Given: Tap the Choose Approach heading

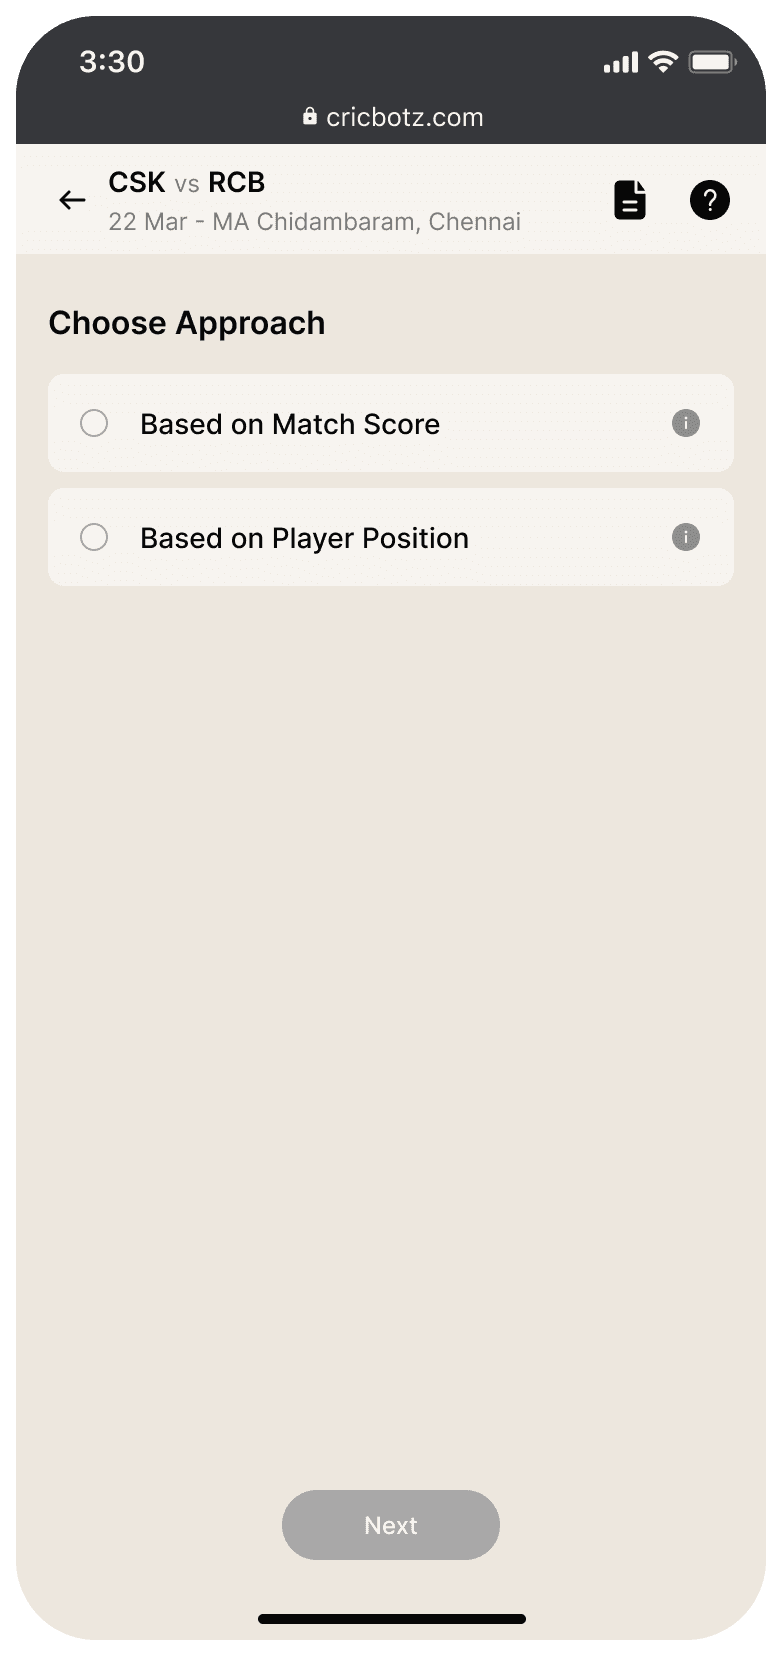Looking at the screenshot, I should pyautogui.click(x=187, y=323).
